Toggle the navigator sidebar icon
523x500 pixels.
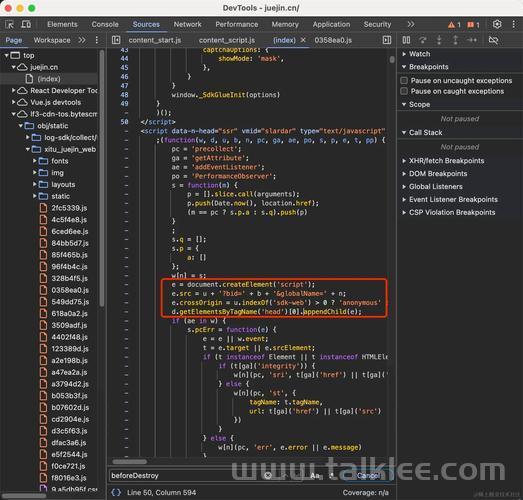[x=116, y=40]
